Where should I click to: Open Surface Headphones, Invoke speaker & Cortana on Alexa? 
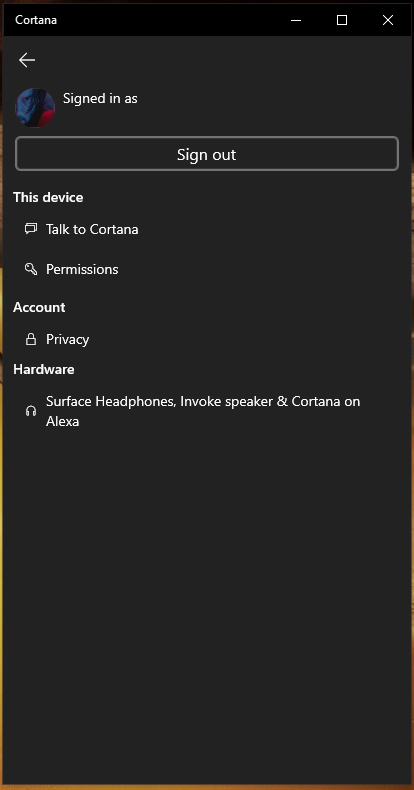pos(207,411)
